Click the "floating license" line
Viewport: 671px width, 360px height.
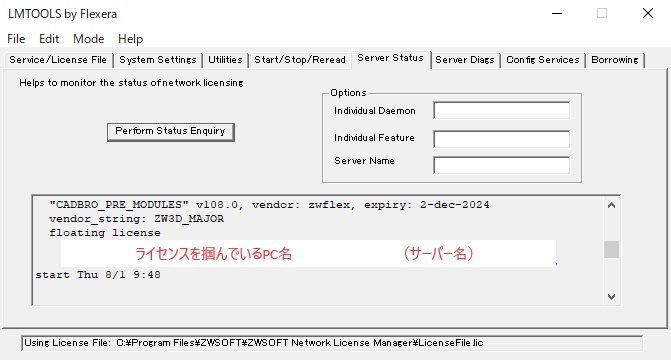[105, 233]
